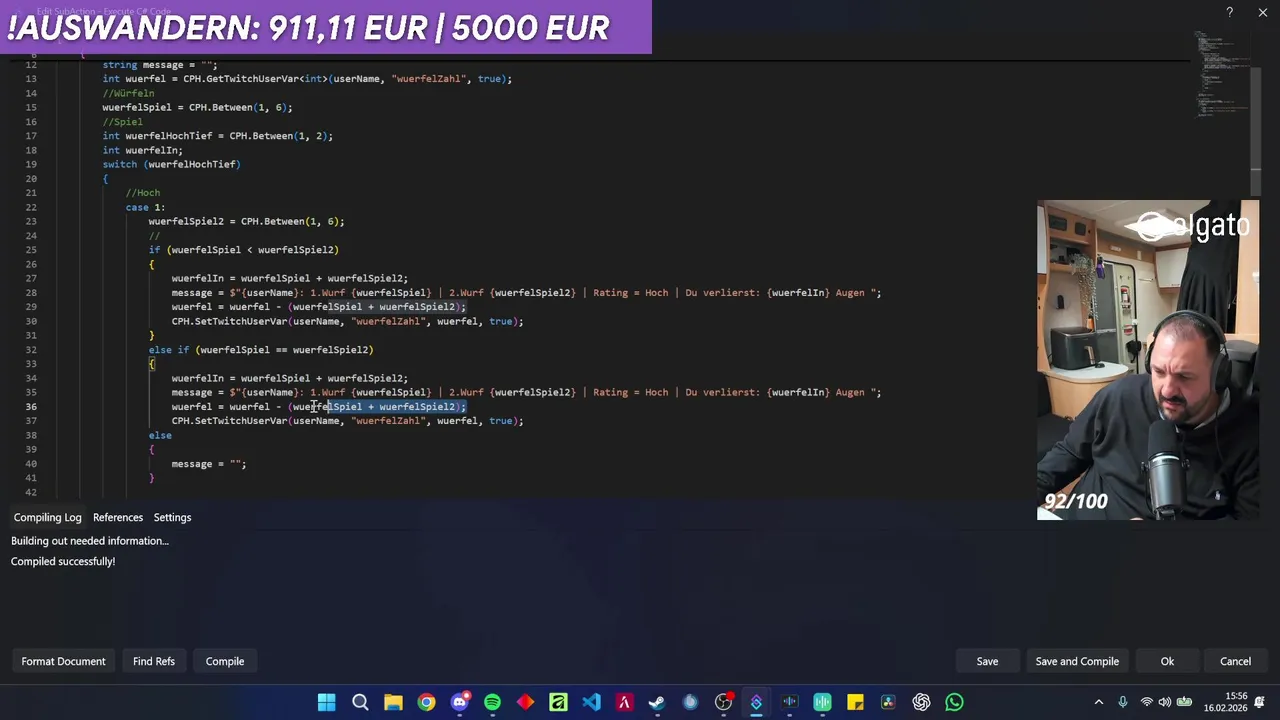This screenshot has height=720, width=1280.
Task: Switch to the Compiling Log tab
Action: point(47,517)
